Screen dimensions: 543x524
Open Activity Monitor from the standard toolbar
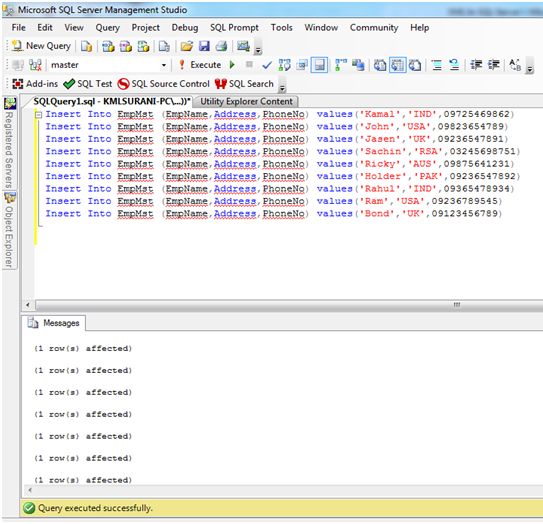(x=243, y=46)
